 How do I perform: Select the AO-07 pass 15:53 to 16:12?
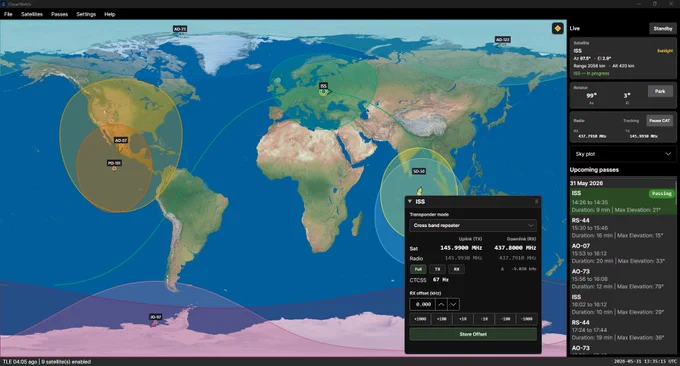pos(623,253)
